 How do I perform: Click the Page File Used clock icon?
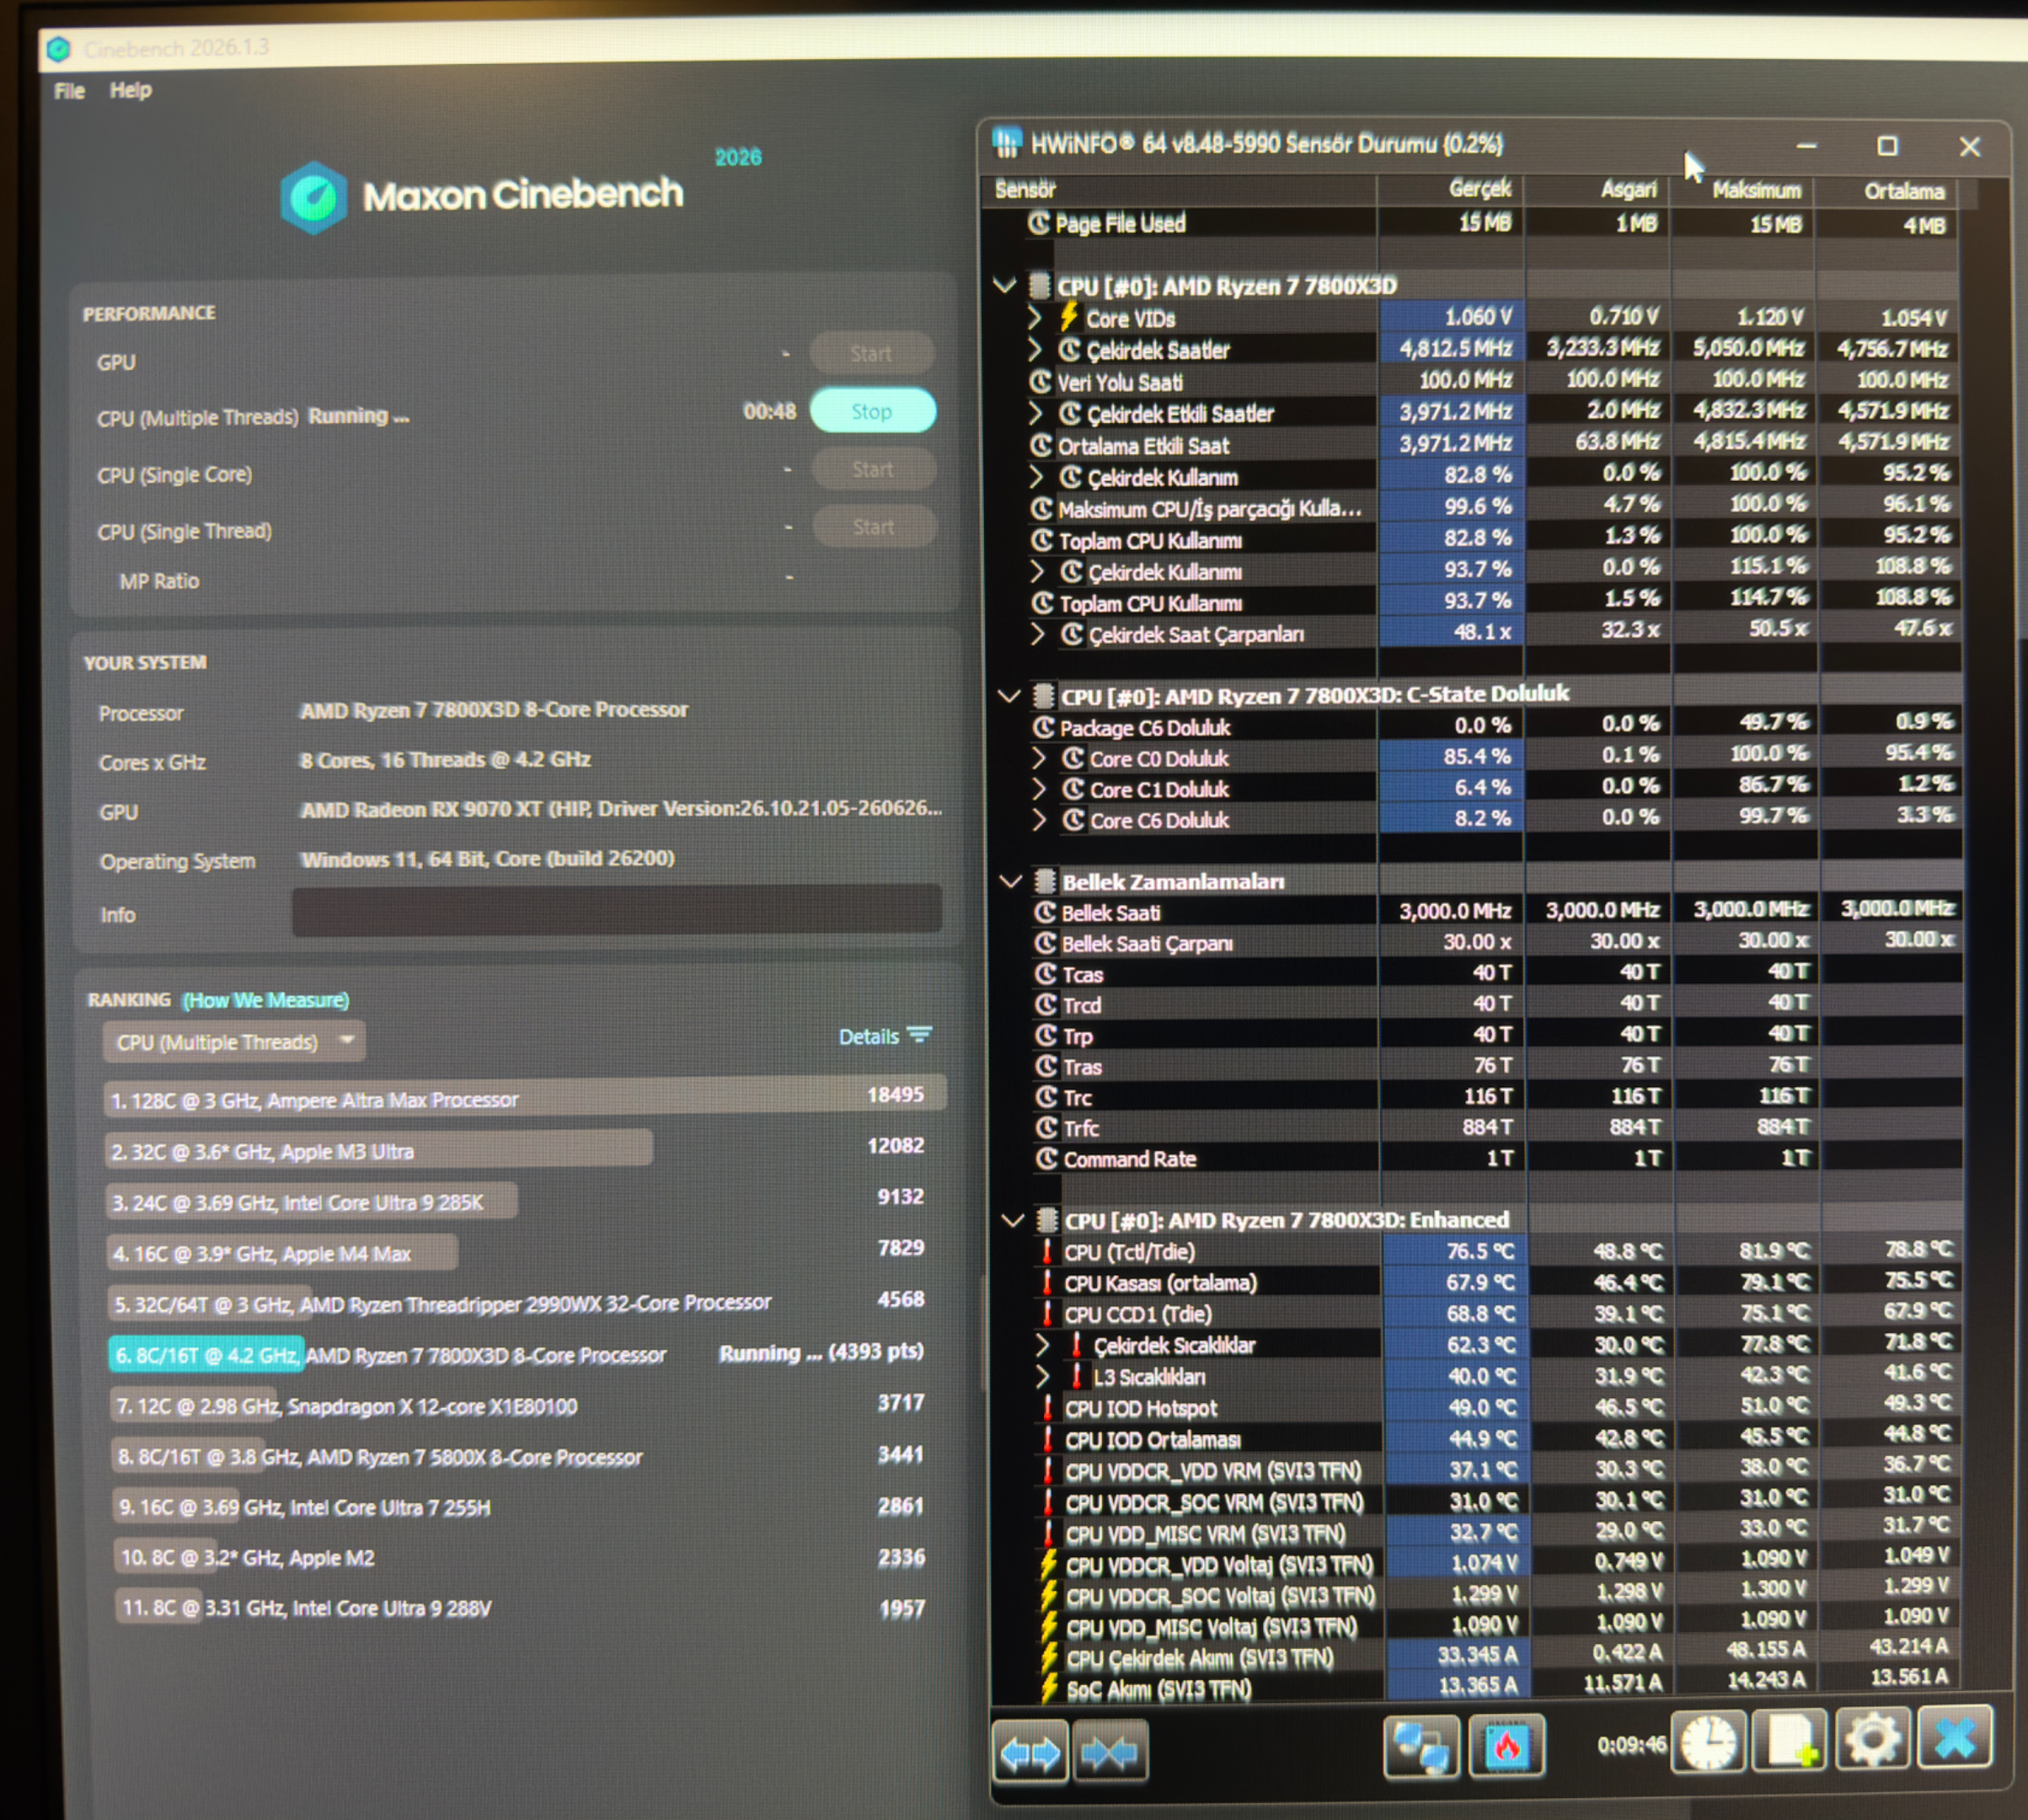(1039, 222)
